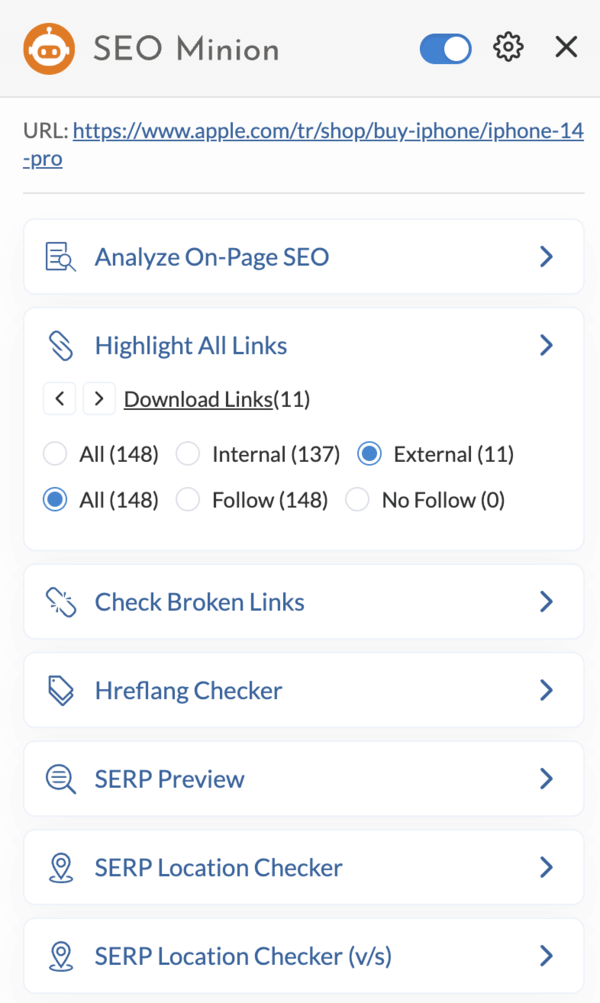Click the SERP Preview magnifier icon
Image resolution: width=600 pixels, height=1003 pixels.
point(60,778)
